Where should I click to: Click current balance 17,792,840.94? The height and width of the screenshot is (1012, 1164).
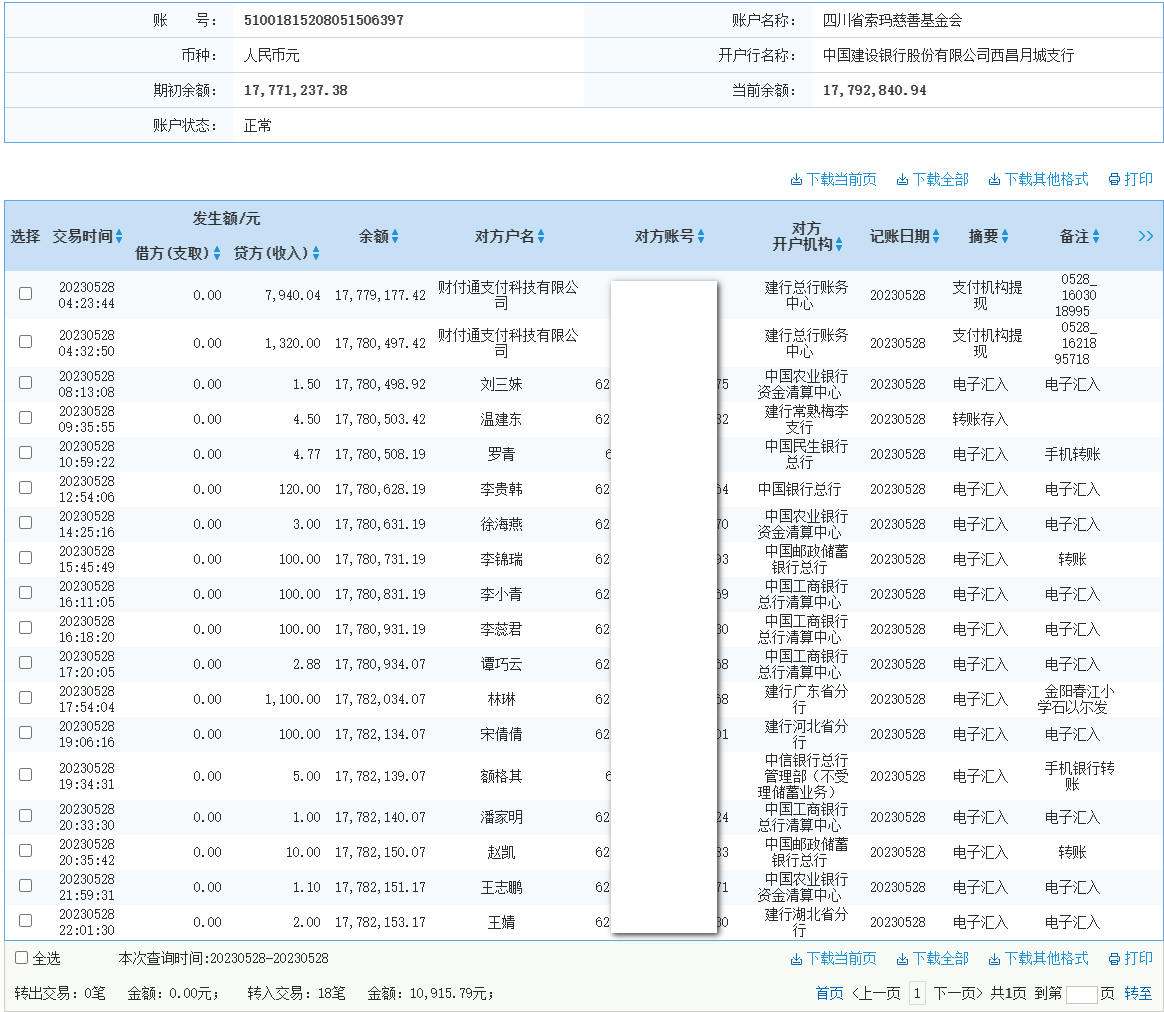[x=874, y=91]
